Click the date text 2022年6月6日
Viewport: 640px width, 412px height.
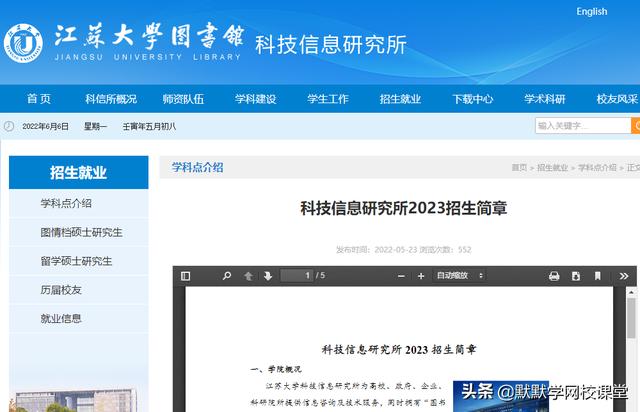pos(45,127)
